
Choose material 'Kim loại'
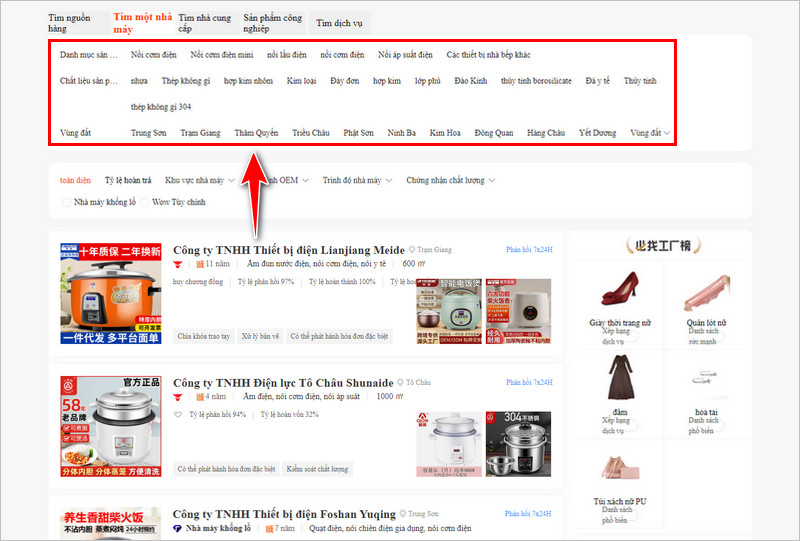pos(301,81)
